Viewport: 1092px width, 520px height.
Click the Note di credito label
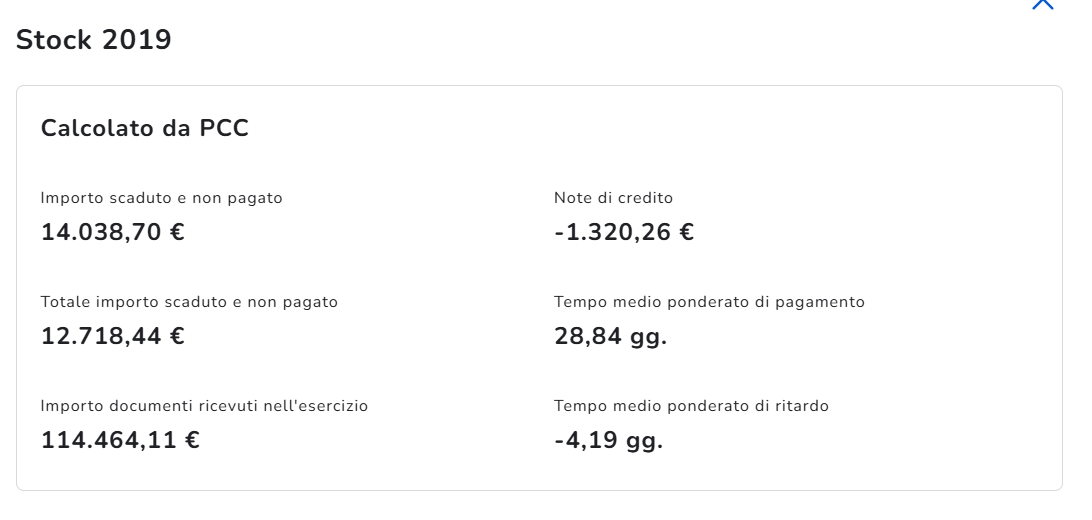tap(613, 198)
